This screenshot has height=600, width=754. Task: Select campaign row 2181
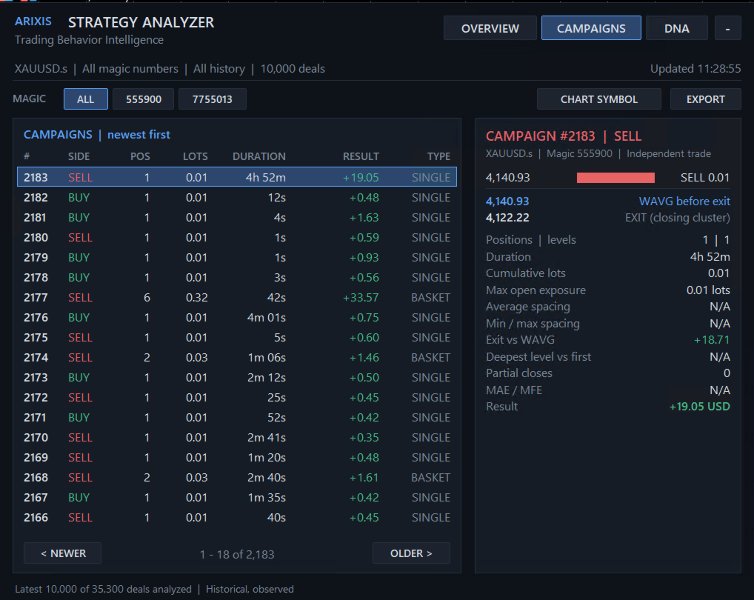point(237,217)
